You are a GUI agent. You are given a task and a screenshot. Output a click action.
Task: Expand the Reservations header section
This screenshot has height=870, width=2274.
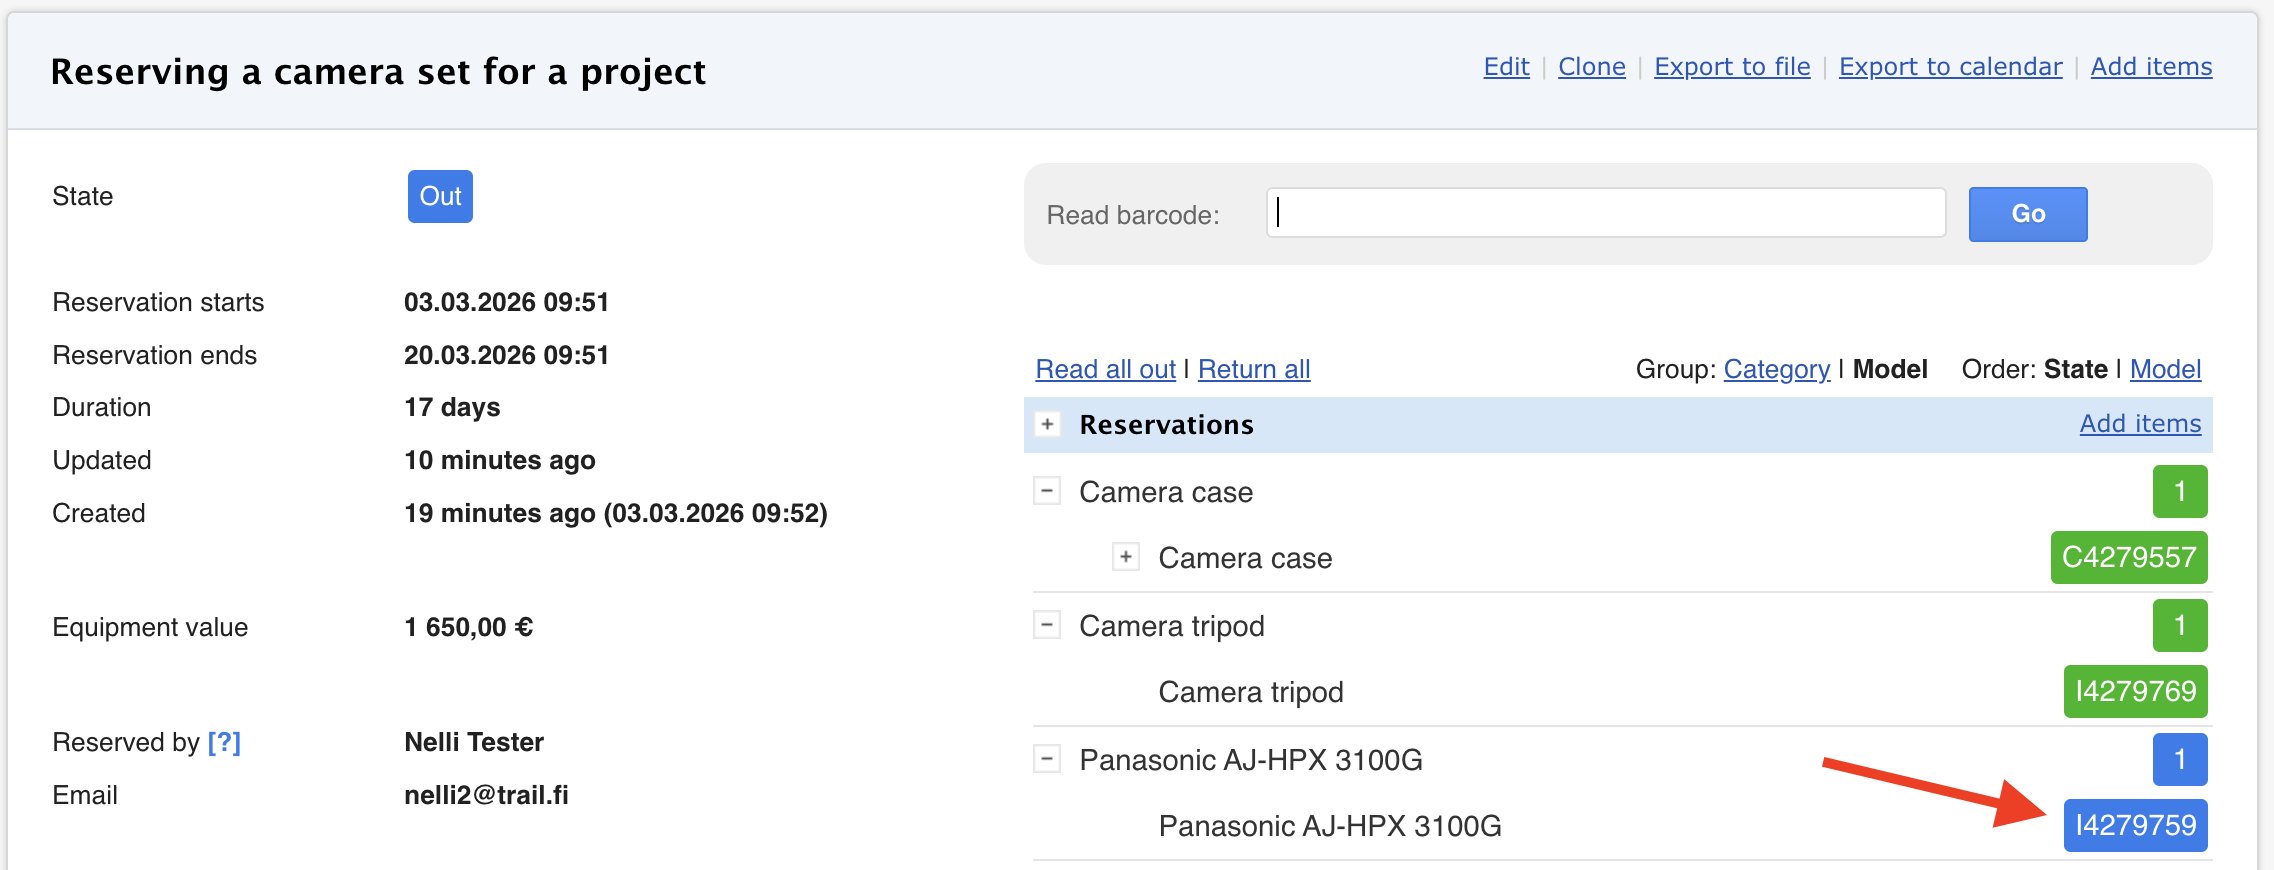[1047, 424]
